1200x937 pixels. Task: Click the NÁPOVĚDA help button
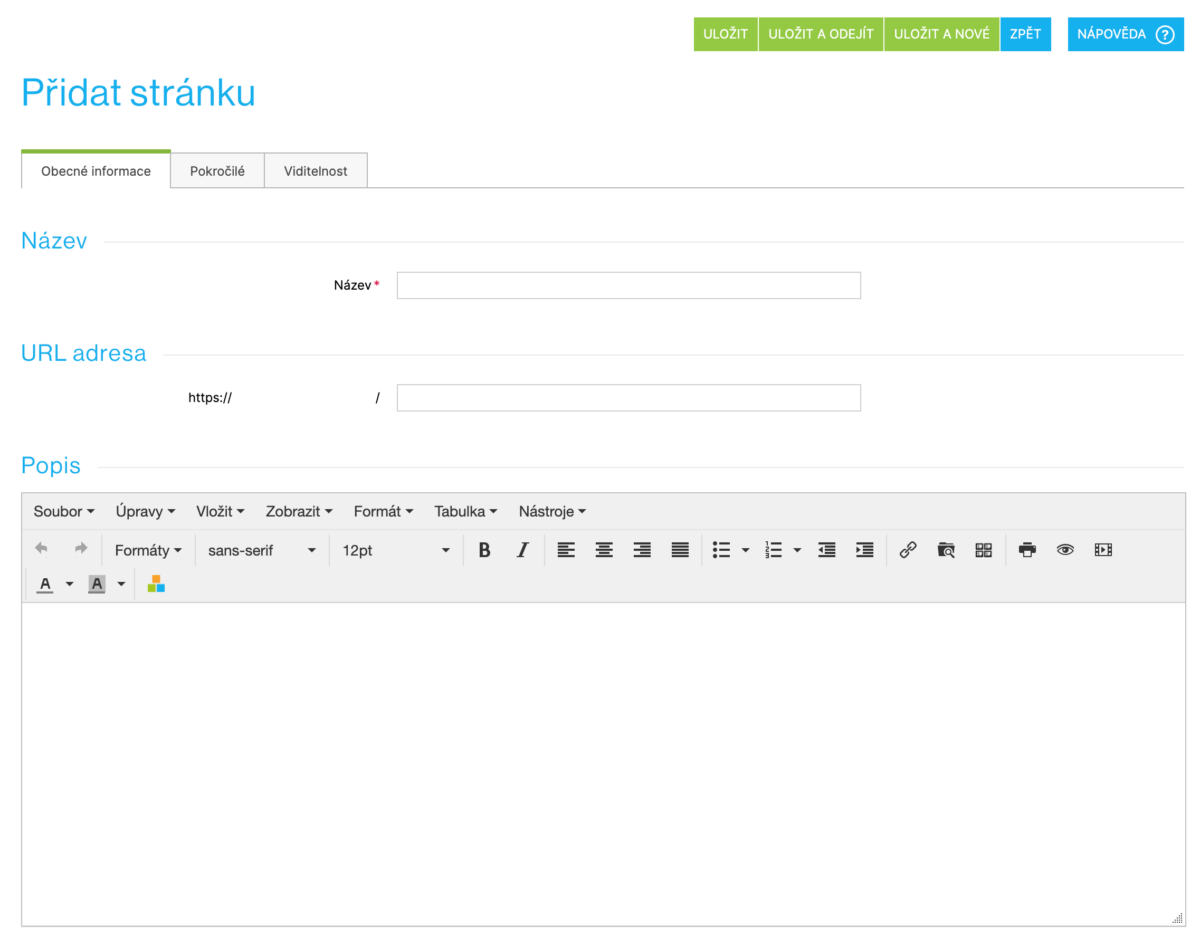pos(1125,34)
